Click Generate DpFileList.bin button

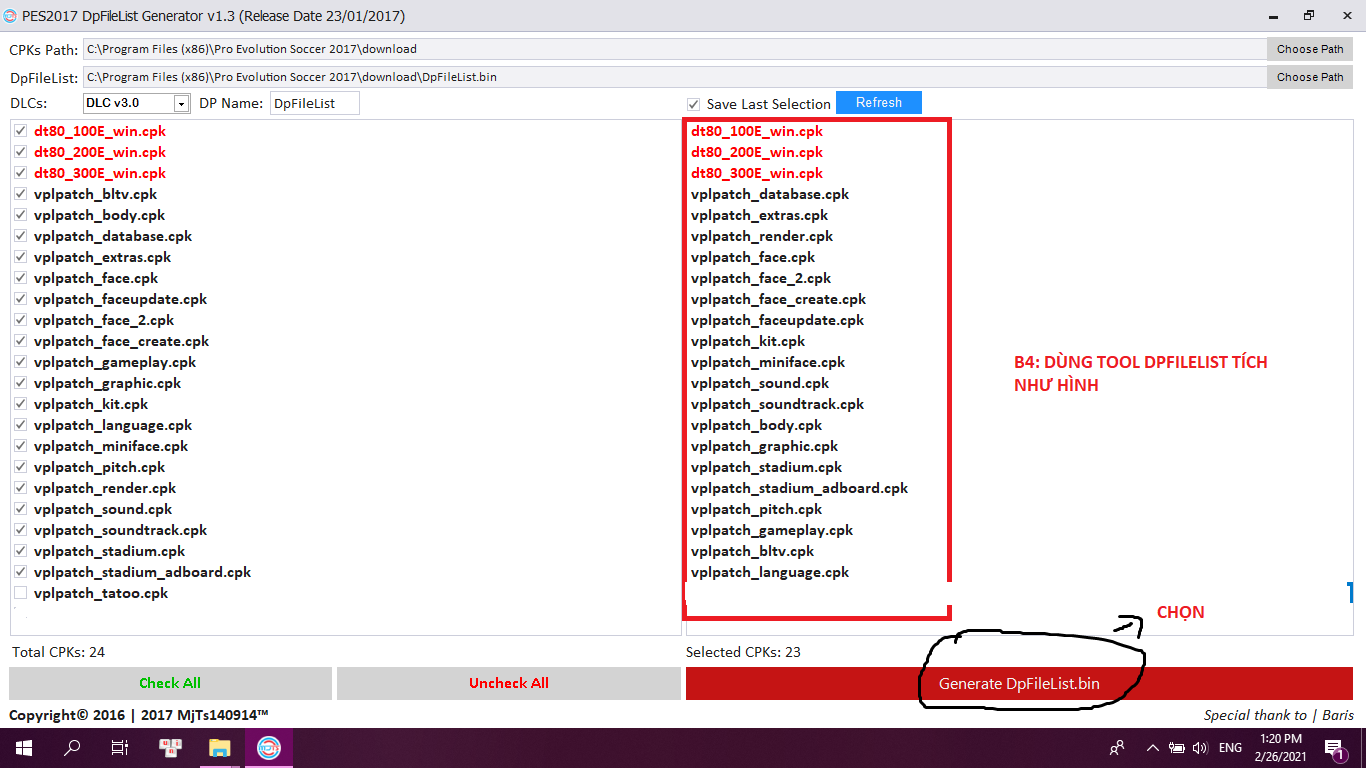coord(1019,683)
